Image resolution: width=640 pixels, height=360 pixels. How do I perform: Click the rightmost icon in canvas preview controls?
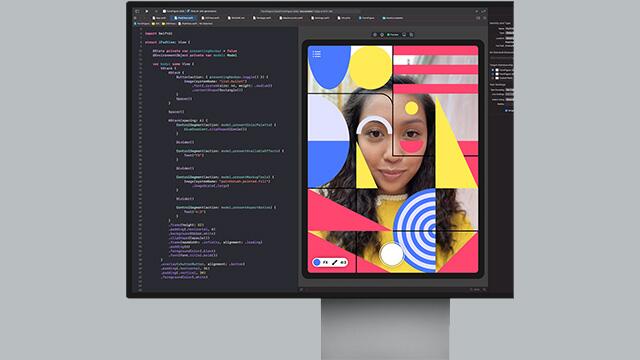click(x=411, y=35)
